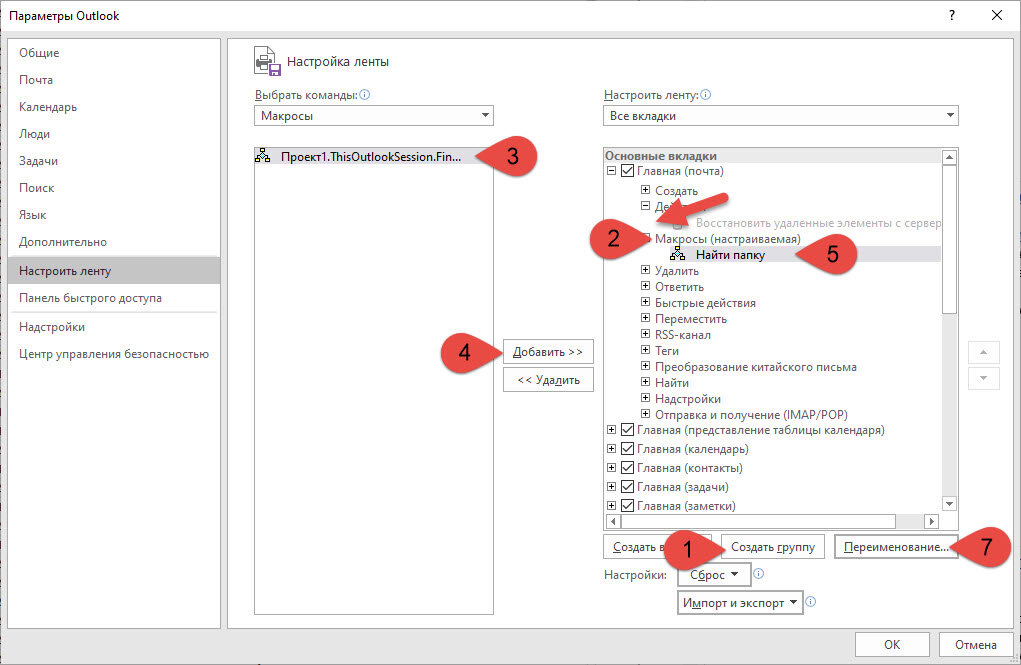The height and width of the screenshot is (665, 1021).
Task: Open the Дополнительно settings category
Action: pos(114,242)
